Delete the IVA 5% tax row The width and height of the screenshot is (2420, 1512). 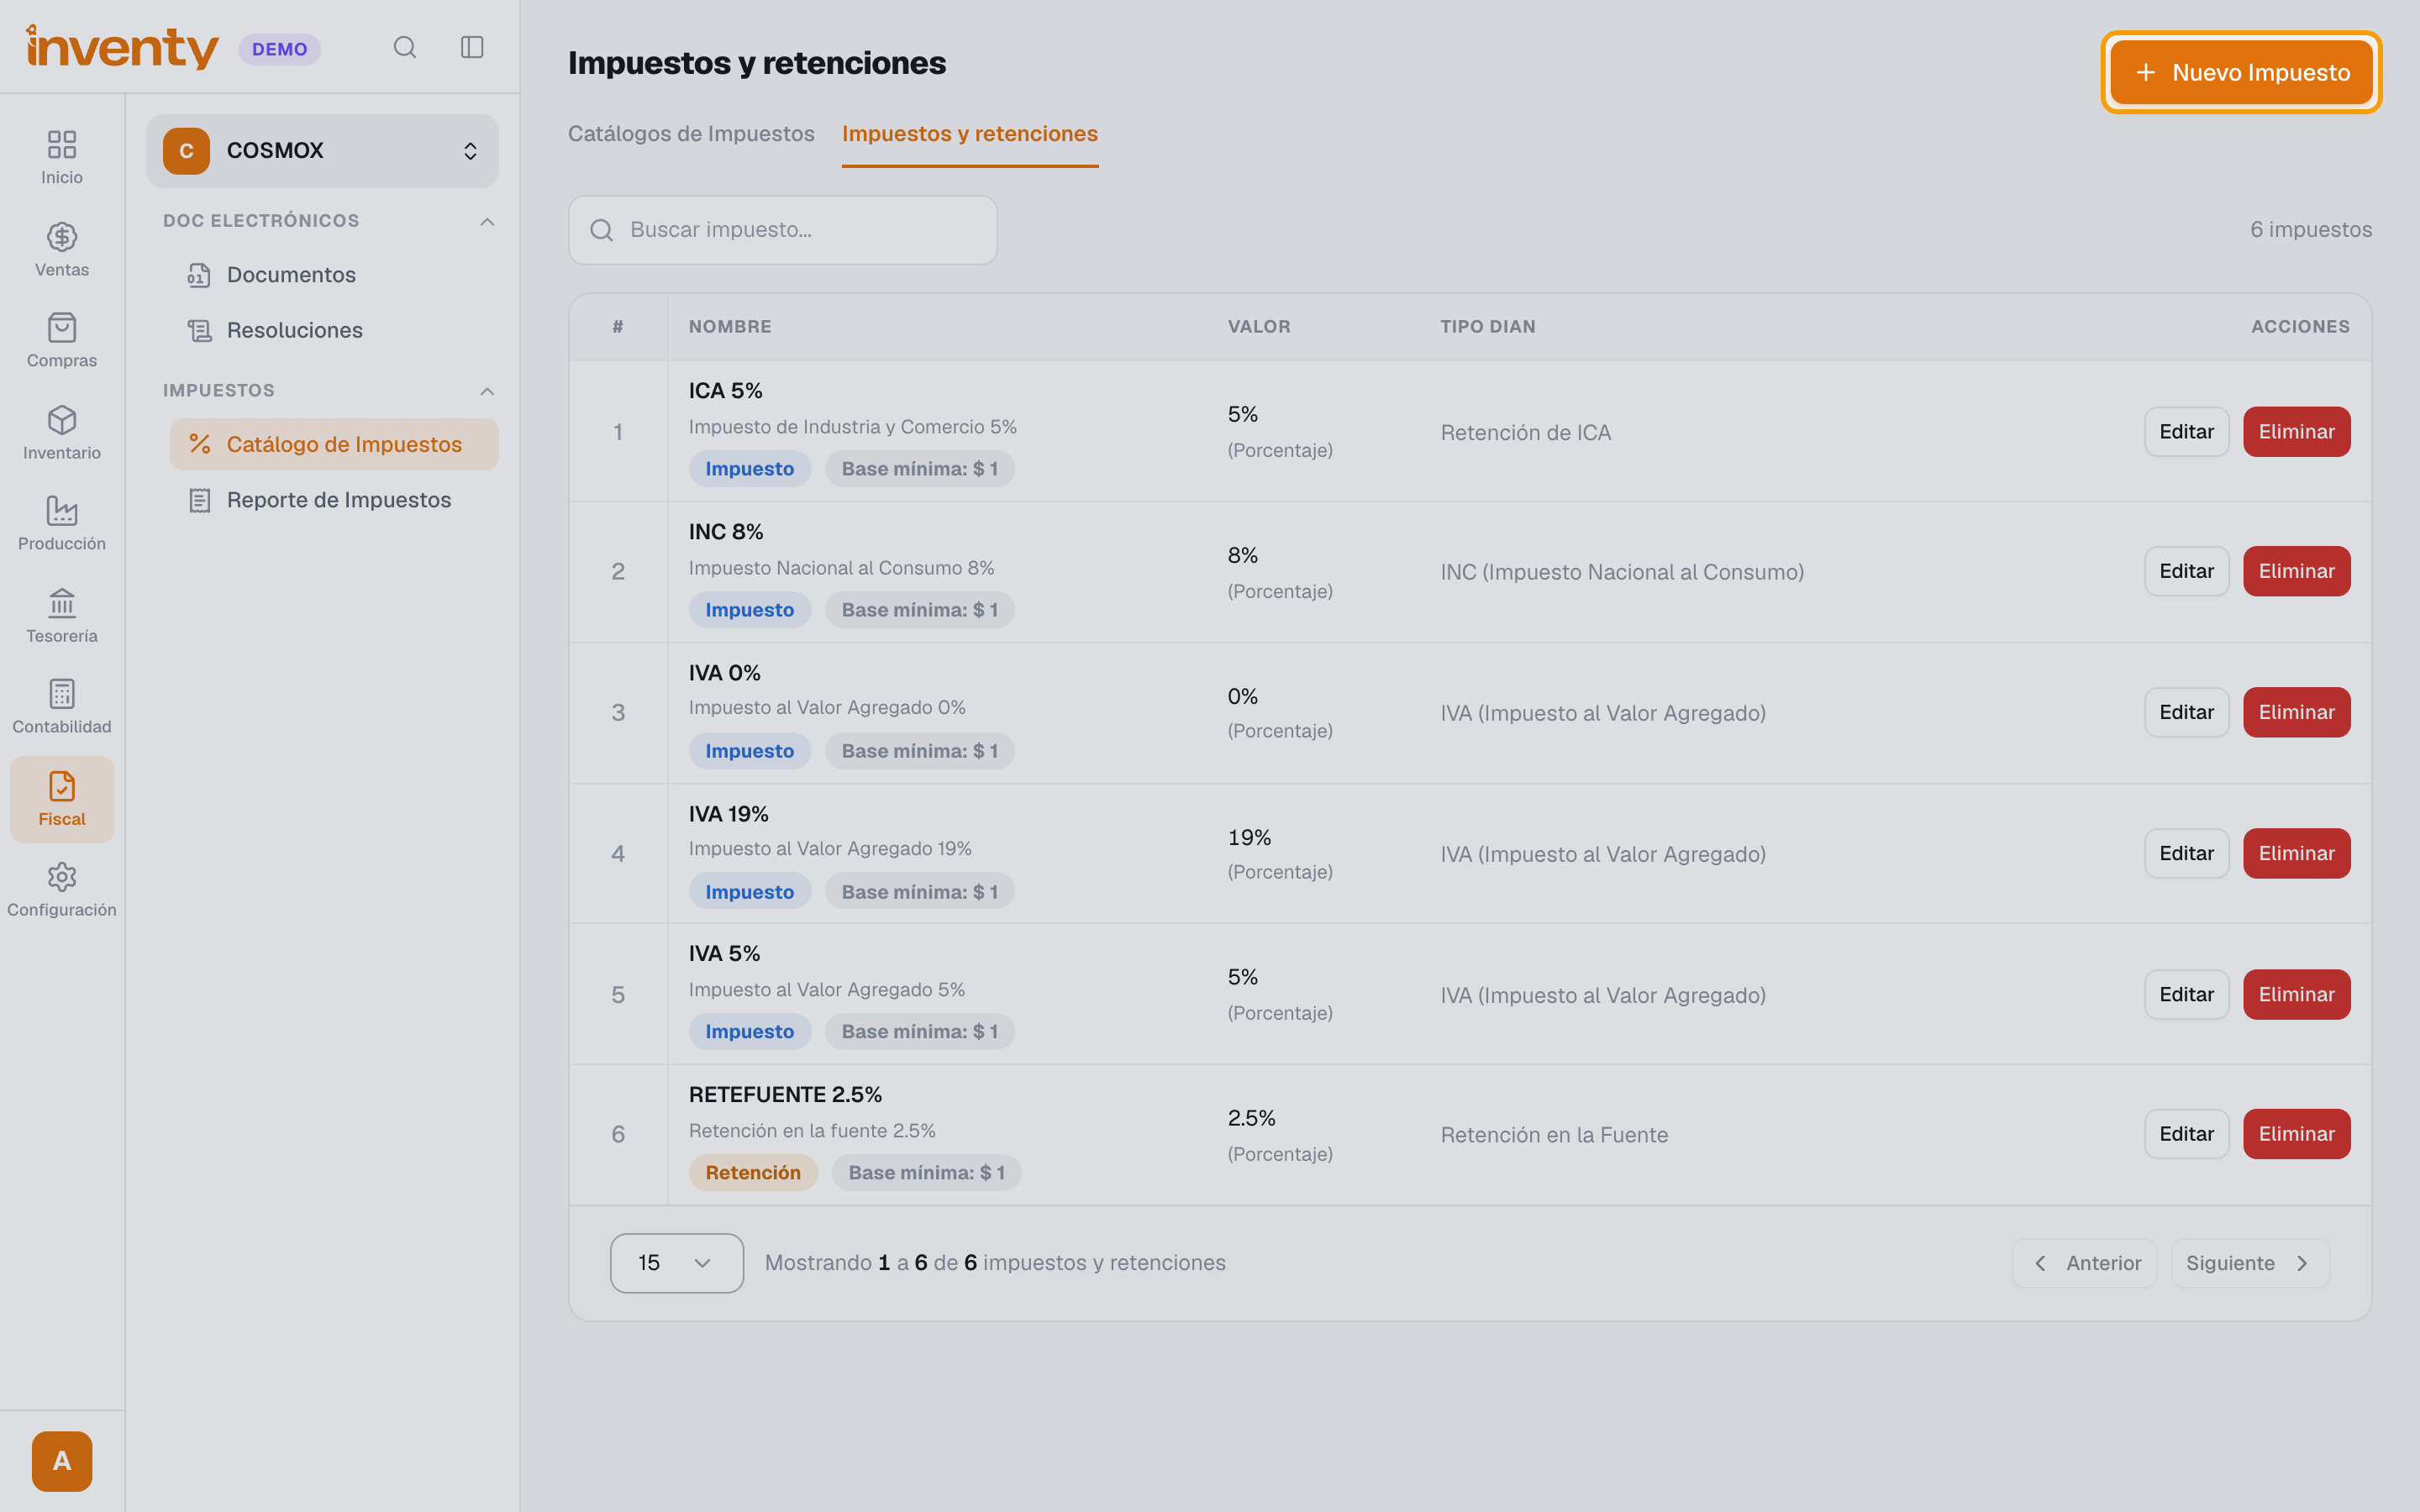2296,994
